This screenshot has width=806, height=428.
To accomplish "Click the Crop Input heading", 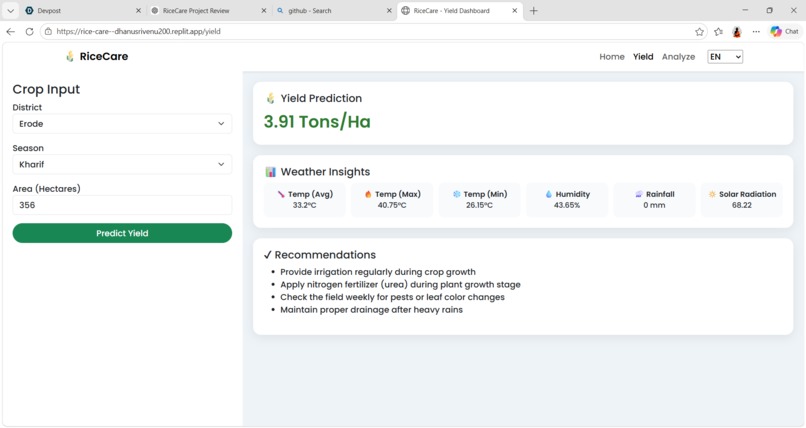I will [x=46, y=89].
